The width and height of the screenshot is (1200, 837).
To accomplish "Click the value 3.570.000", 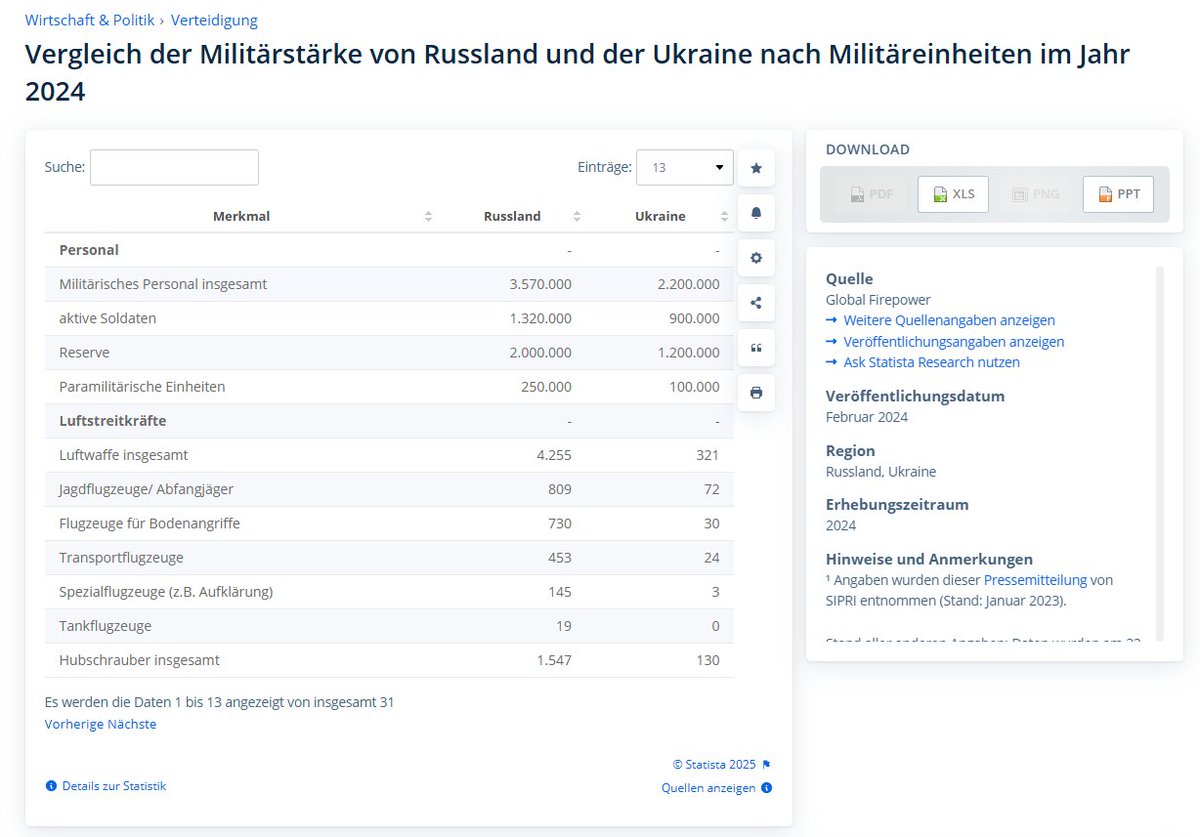I will click(540, 284).
